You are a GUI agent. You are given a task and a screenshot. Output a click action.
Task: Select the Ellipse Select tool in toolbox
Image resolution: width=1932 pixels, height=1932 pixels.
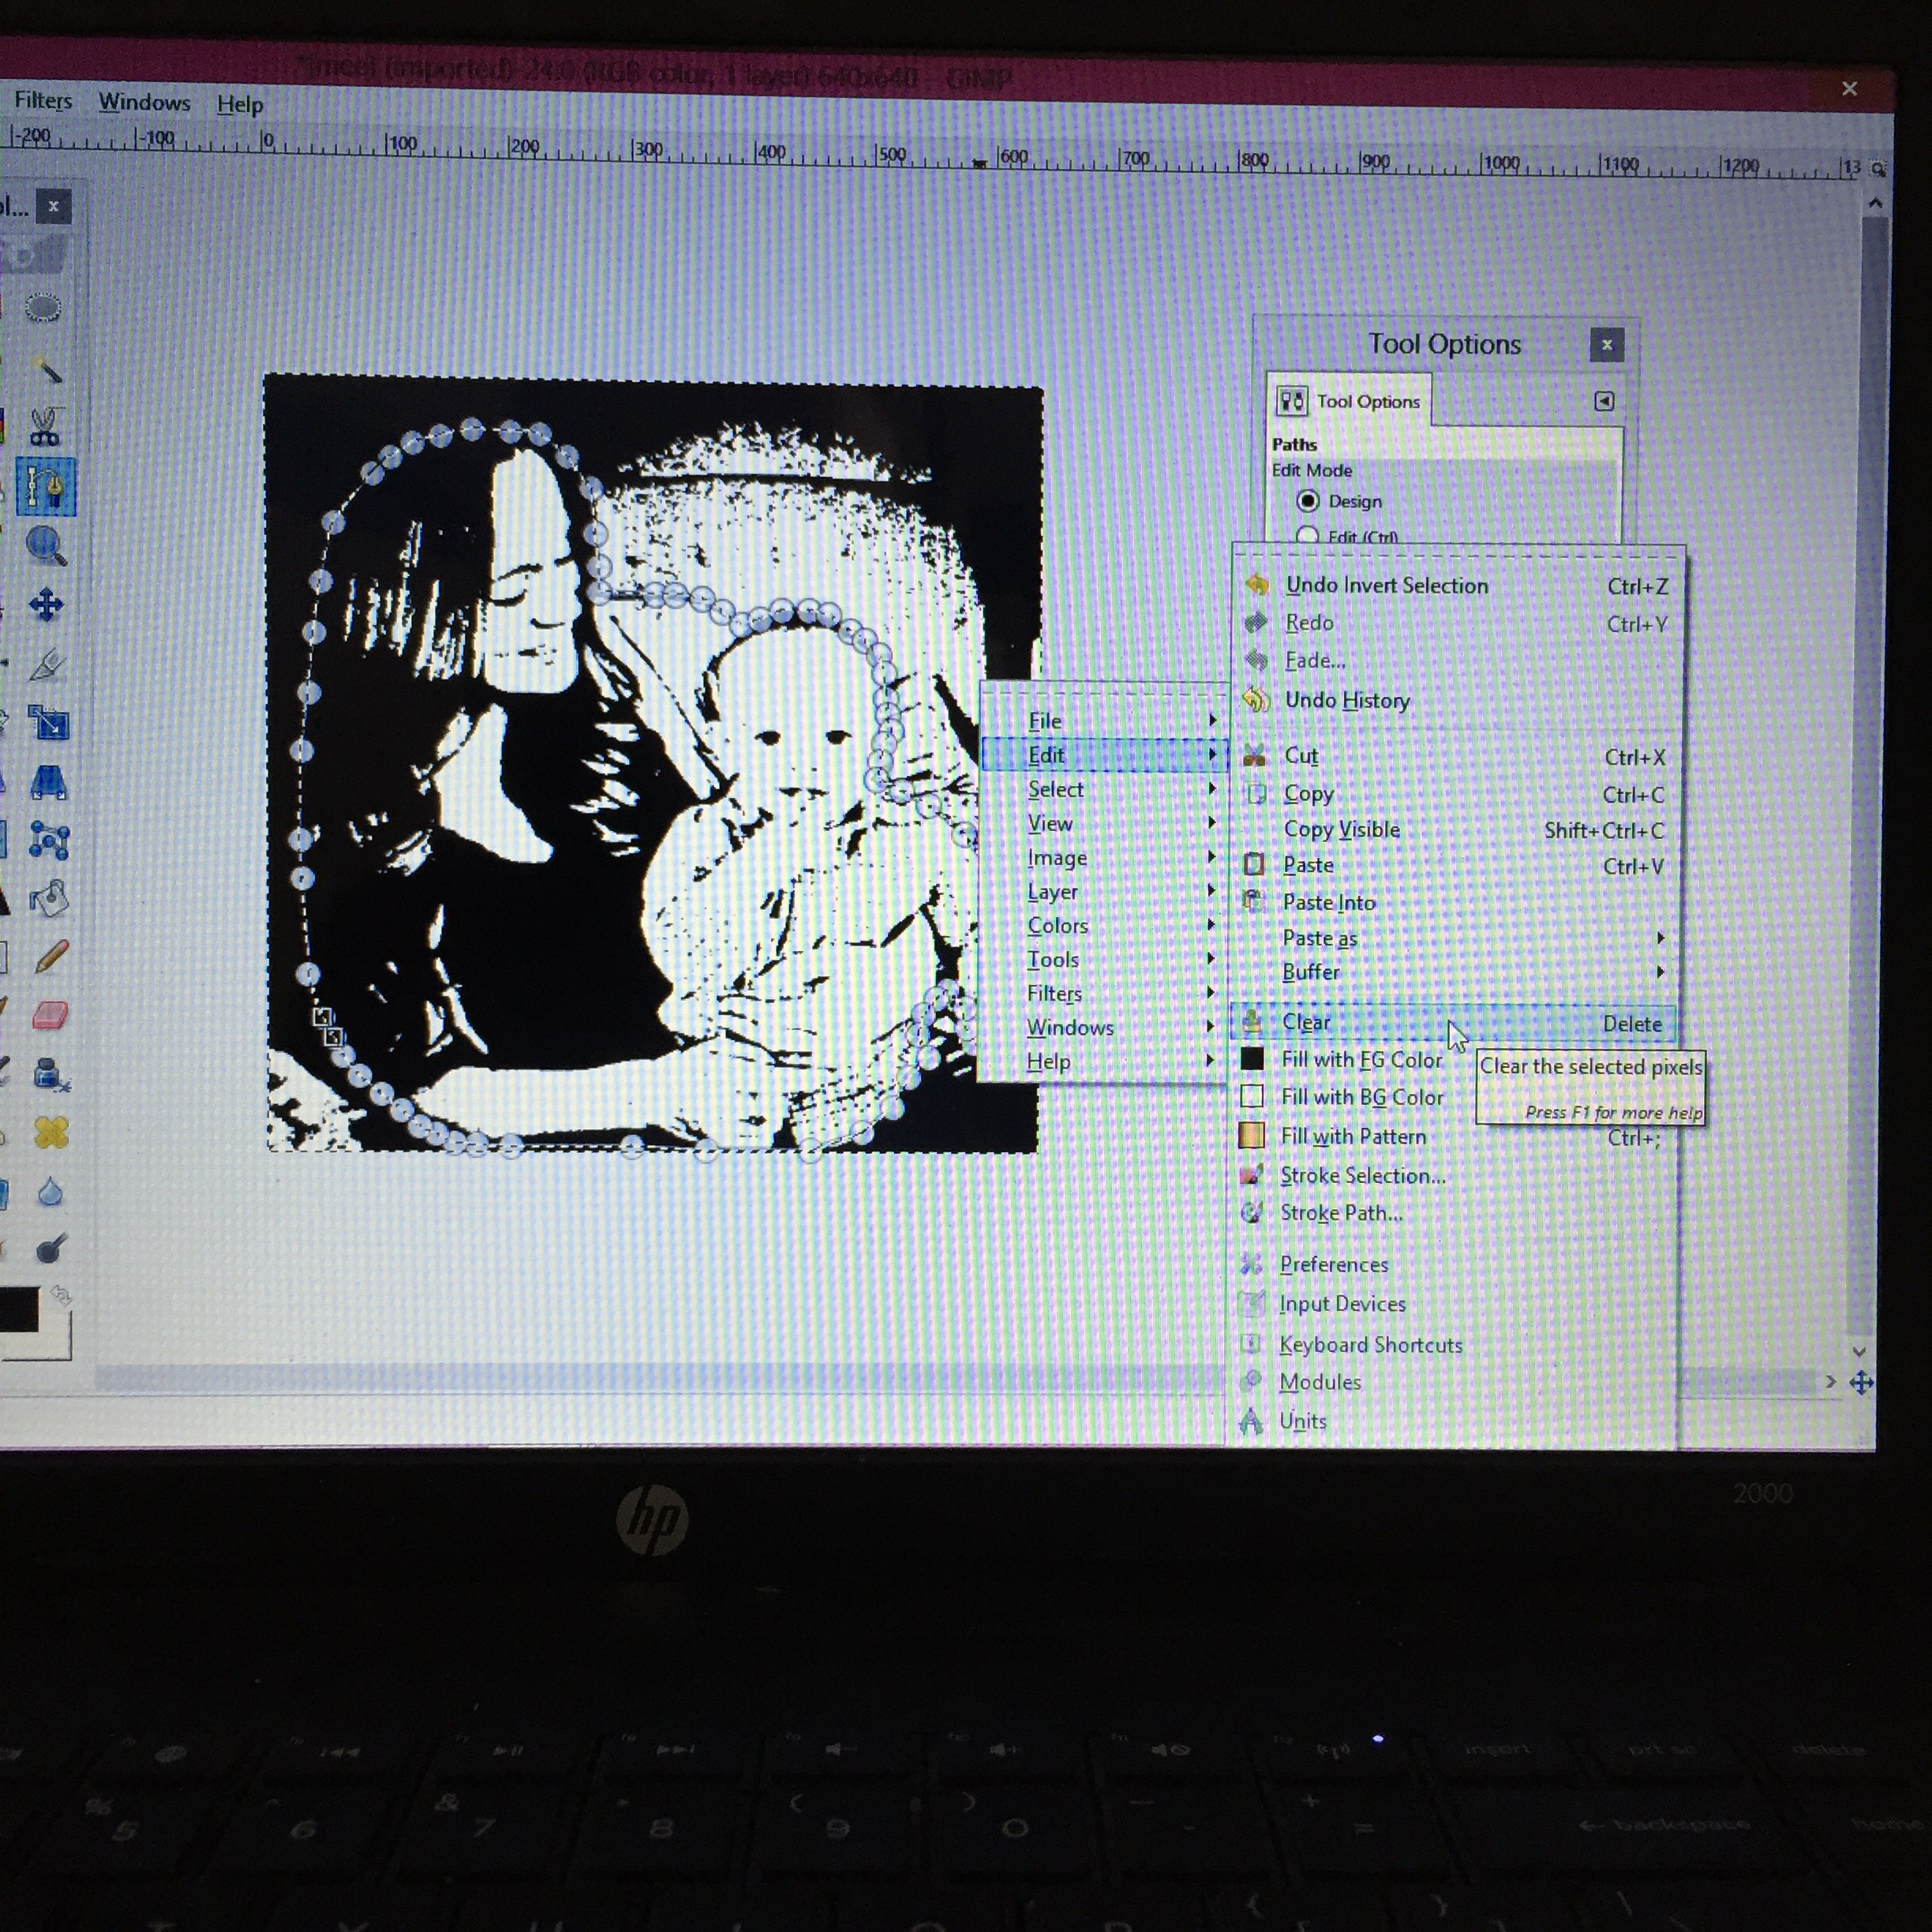tap(43, 308)
